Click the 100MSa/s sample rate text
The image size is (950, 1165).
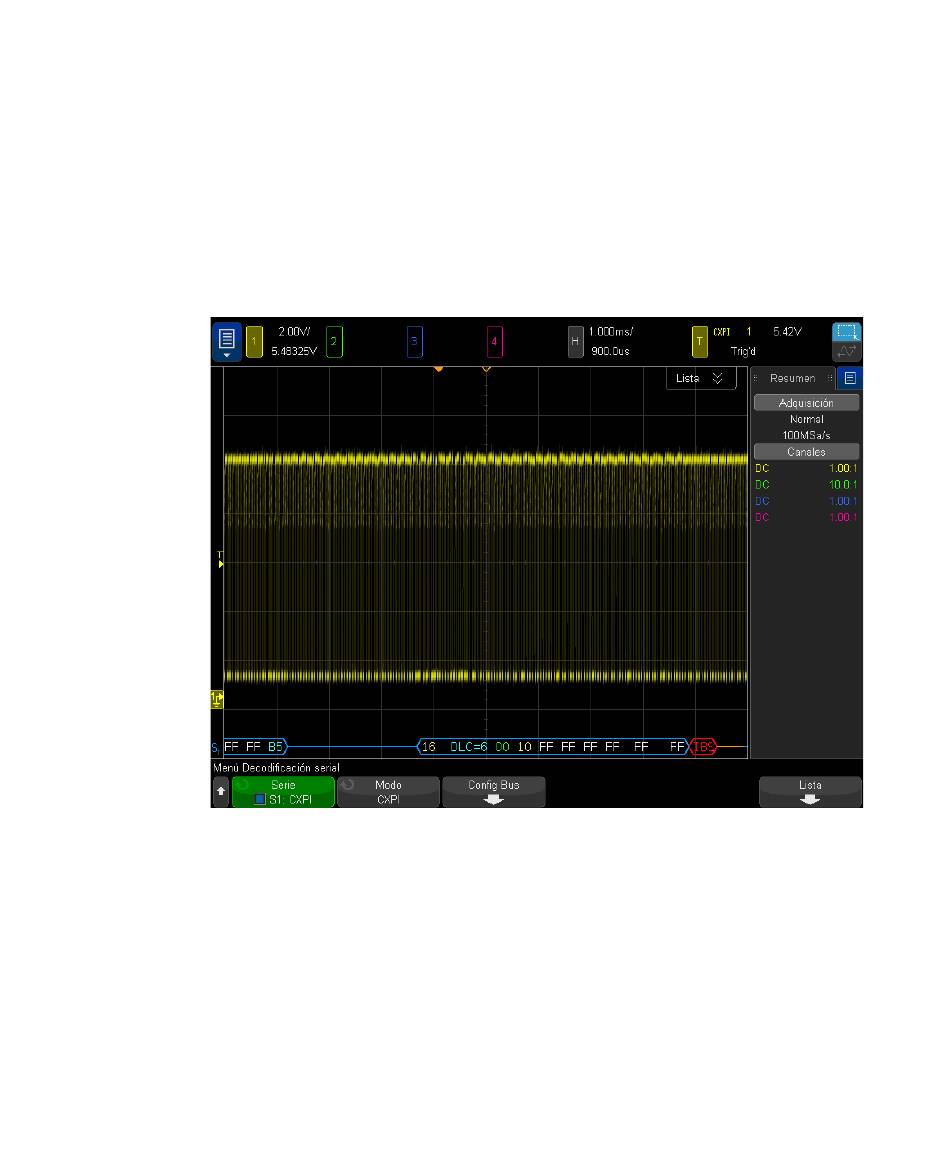click(x=806, y=435)
